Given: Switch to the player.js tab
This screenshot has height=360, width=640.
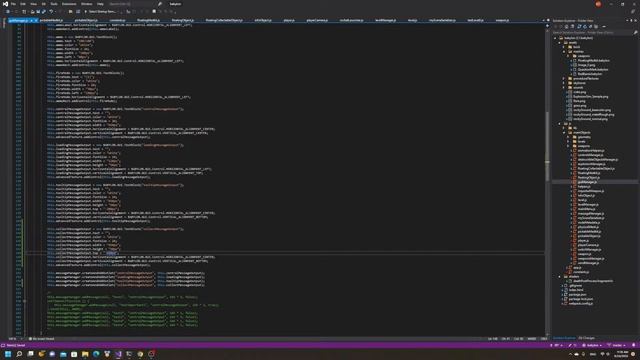Looking at the screenshot, I should (x=289, y=20).
